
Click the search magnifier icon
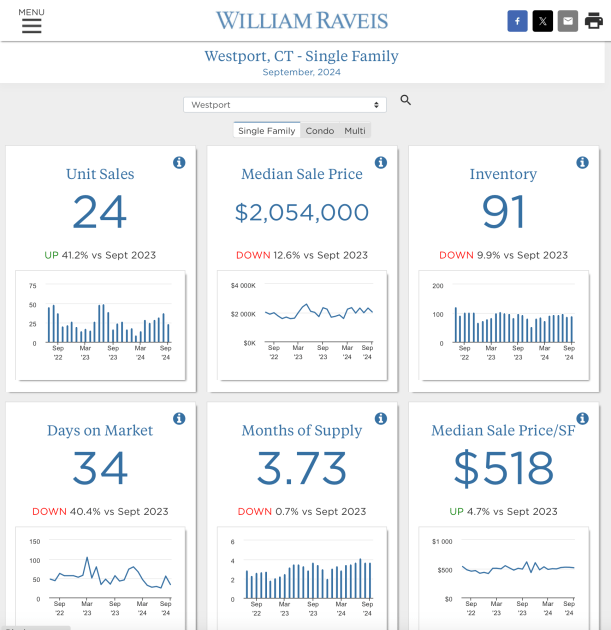(x=406, y=100)
